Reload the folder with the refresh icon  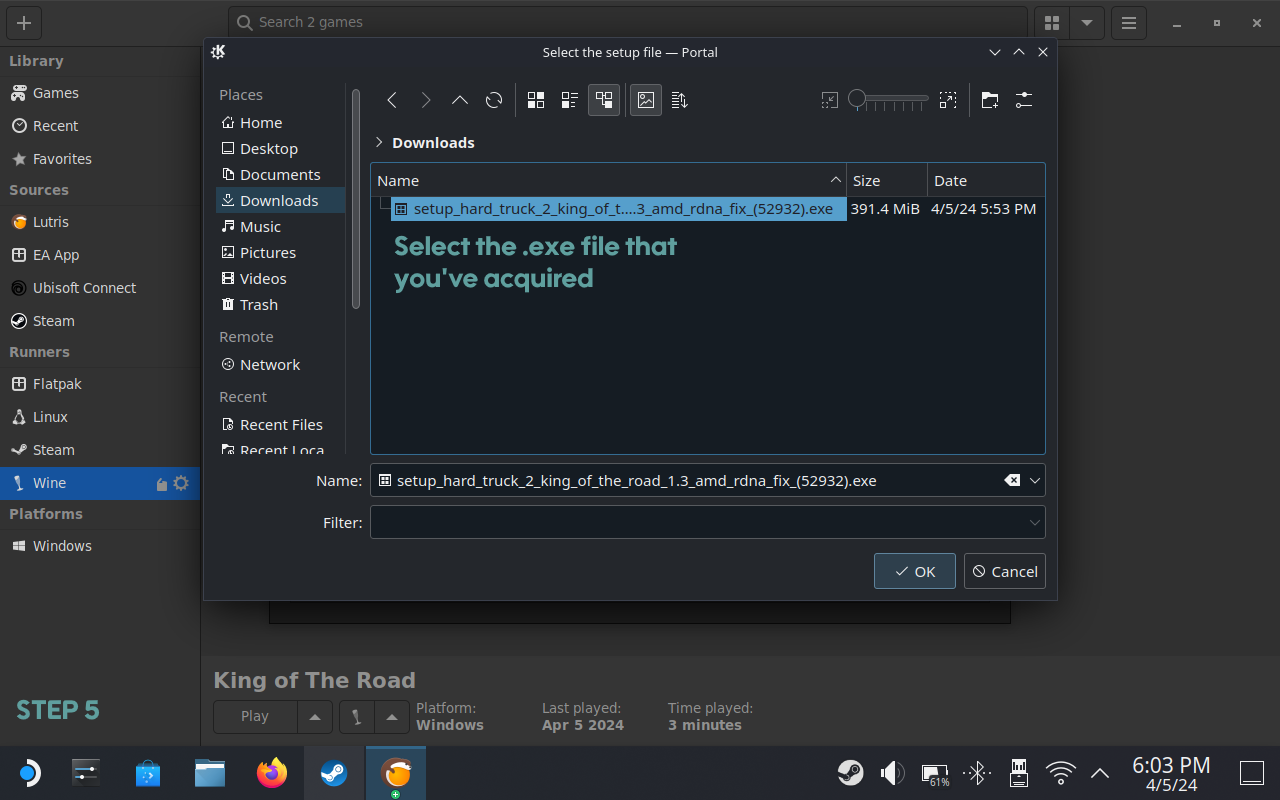(494, 100)
